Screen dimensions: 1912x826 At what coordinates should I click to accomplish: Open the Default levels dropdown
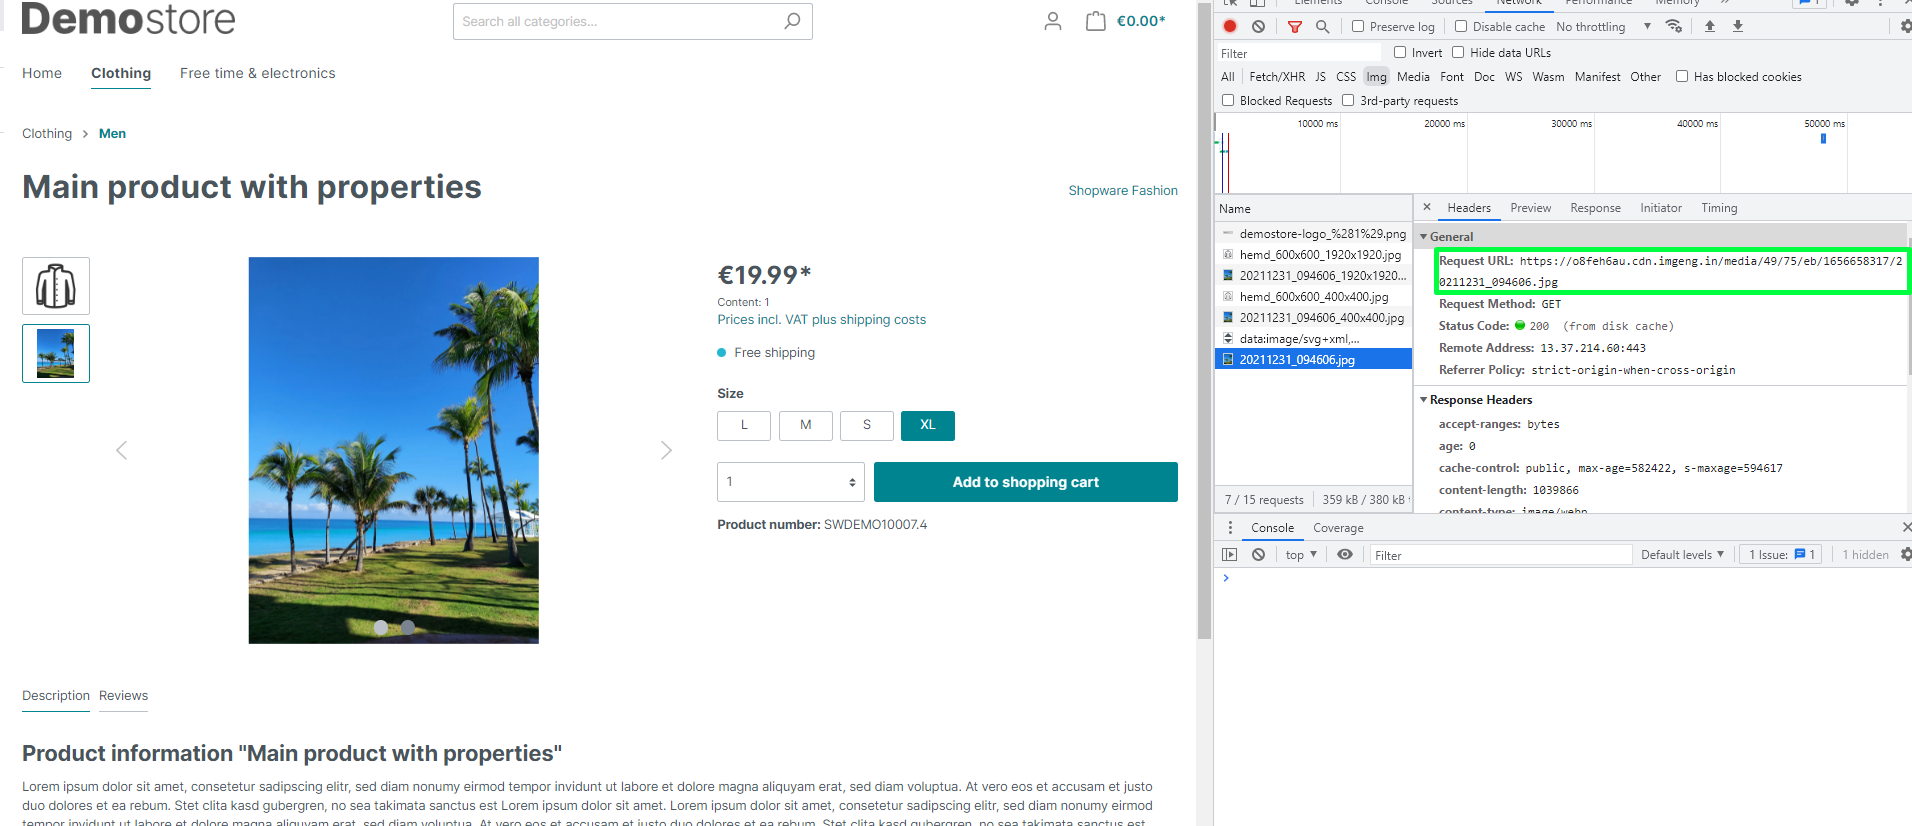1682,554
